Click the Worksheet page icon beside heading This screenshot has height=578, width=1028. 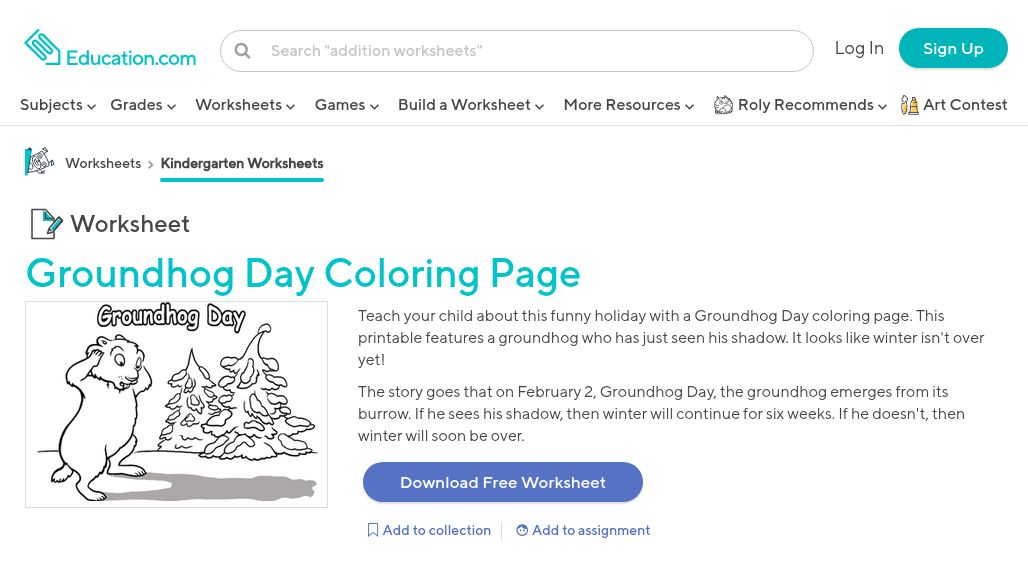point(45,224)
